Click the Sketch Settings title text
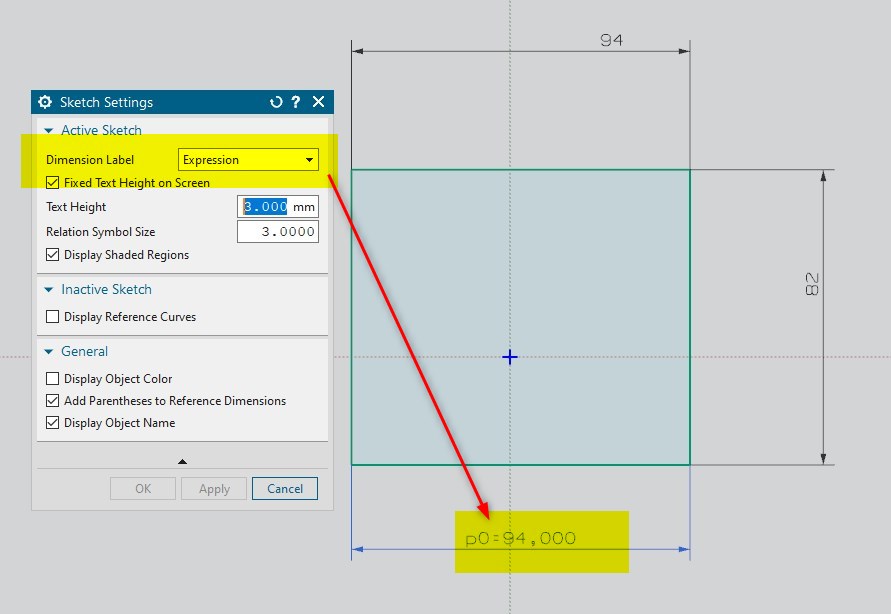 point(106,102)
